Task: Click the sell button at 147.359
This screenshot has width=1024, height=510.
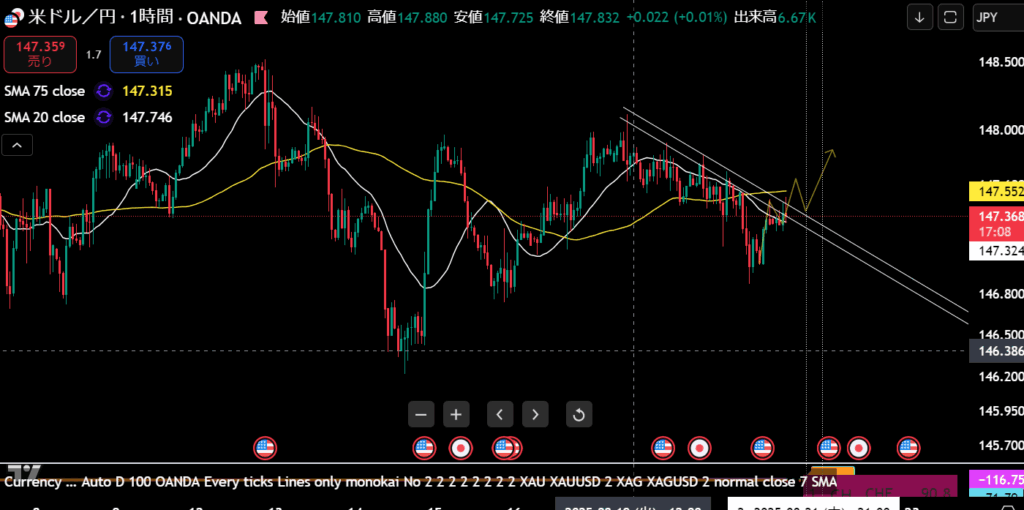Action: click(40, 54)
